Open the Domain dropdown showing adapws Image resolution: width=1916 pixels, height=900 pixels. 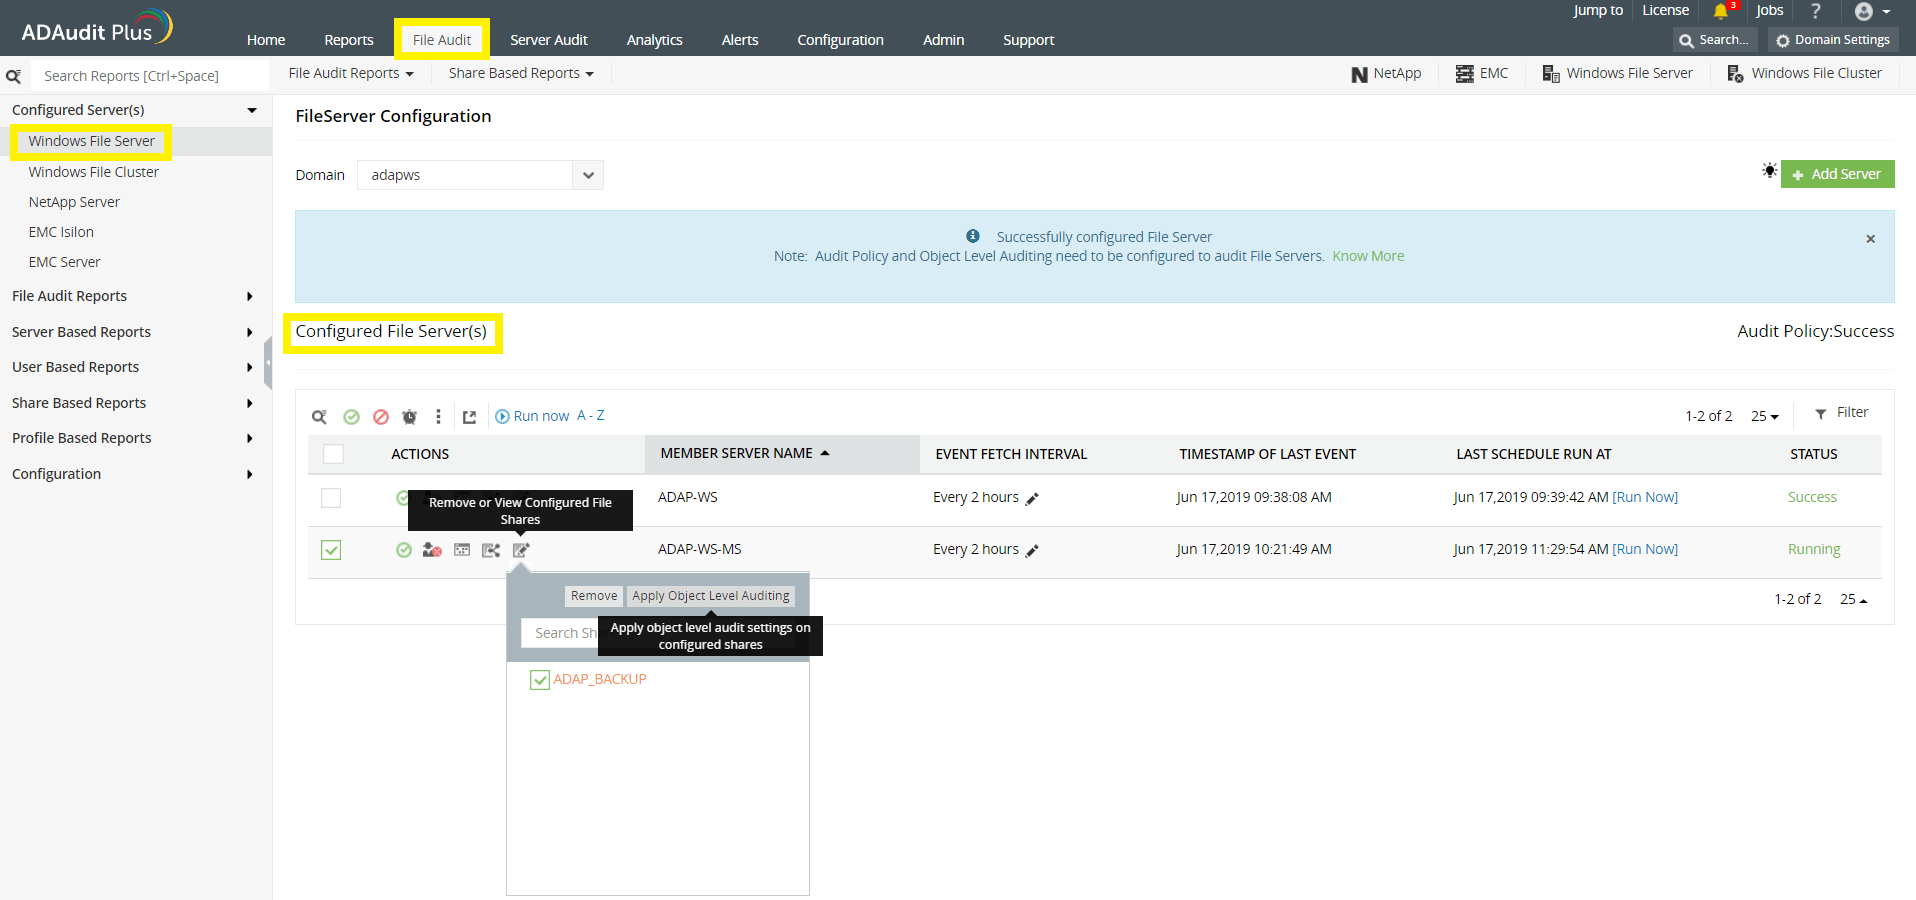click(588, 175)
